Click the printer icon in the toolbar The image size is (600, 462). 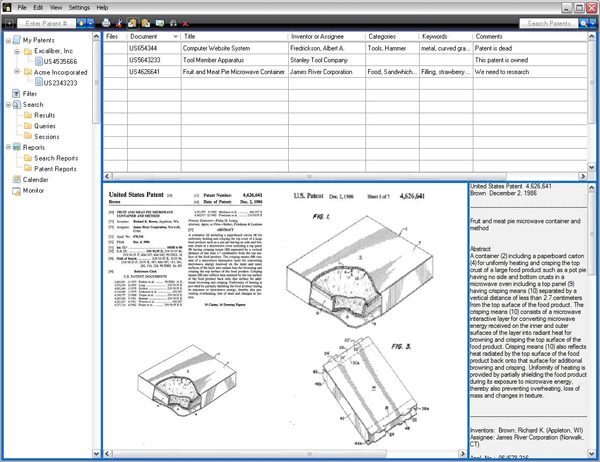[x=106, y=23]
